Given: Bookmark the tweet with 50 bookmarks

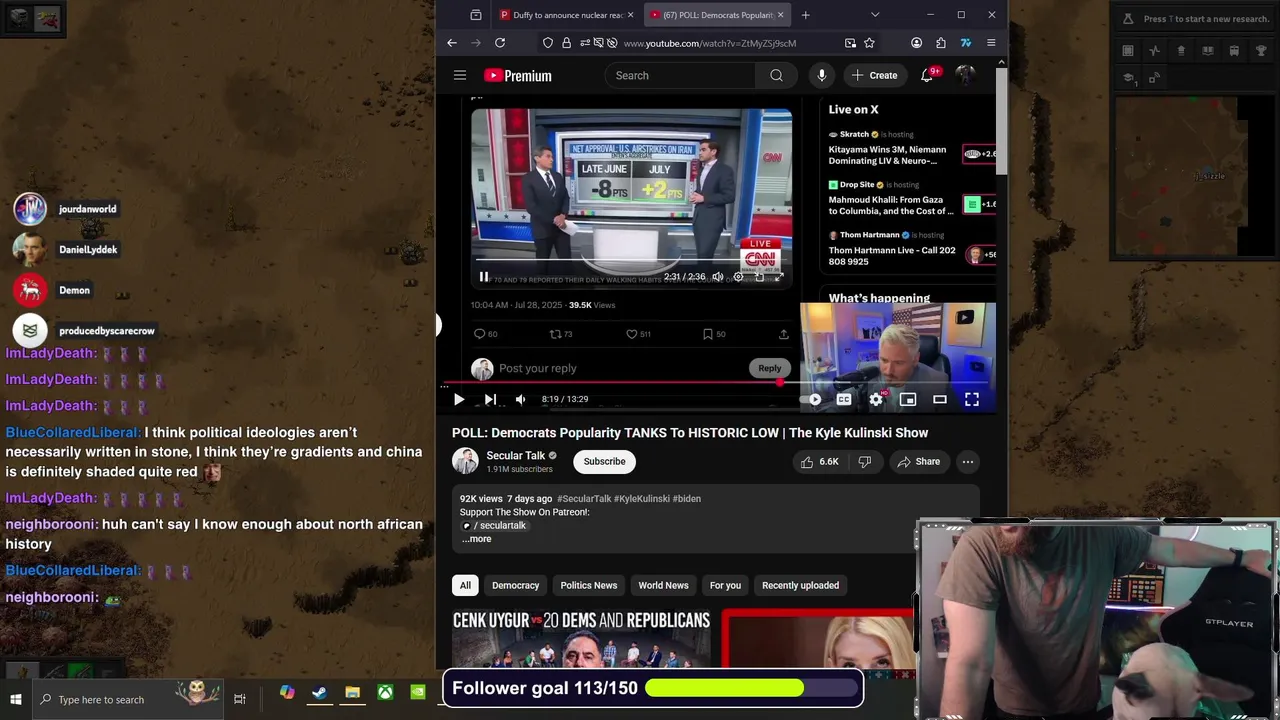Looking at the screenshot, I should 714,334.
